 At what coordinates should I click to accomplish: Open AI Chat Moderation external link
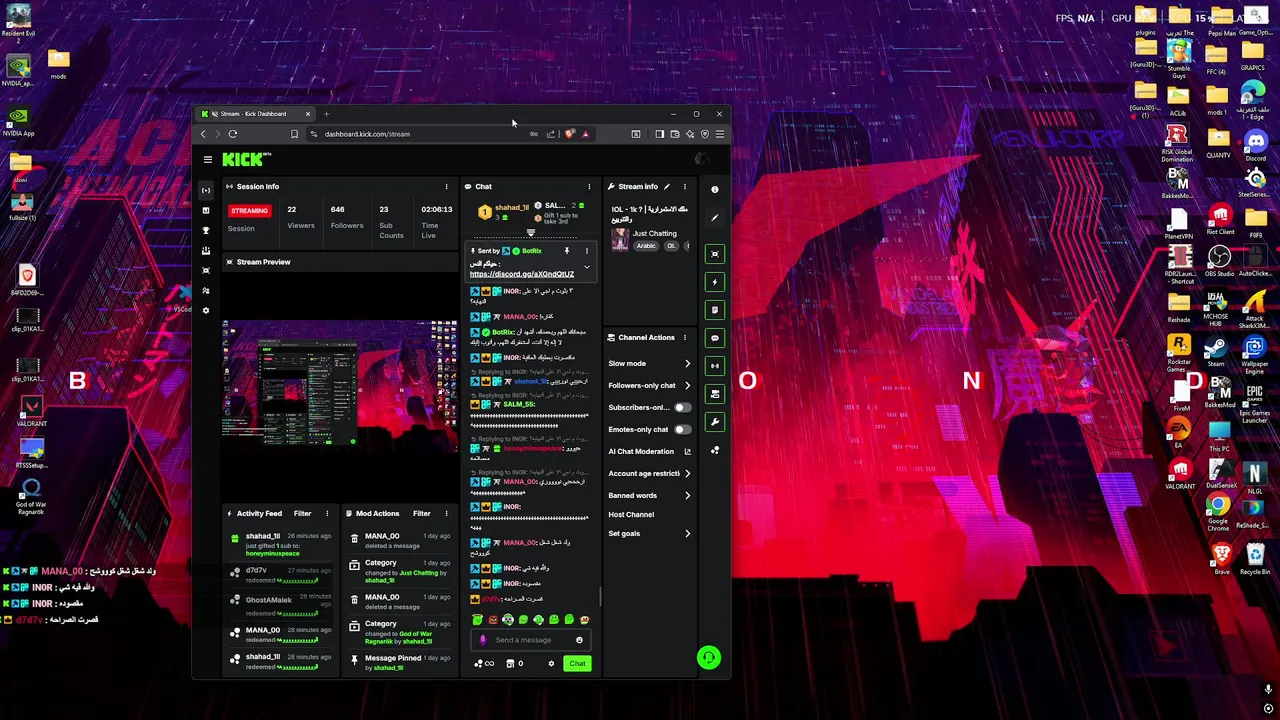tap(687, 452)
